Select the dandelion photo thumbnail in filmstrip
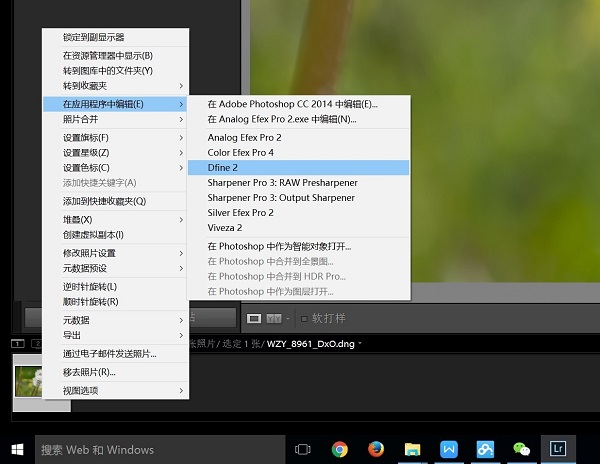This screenshot has height=464, width=600. pos(28,382)
